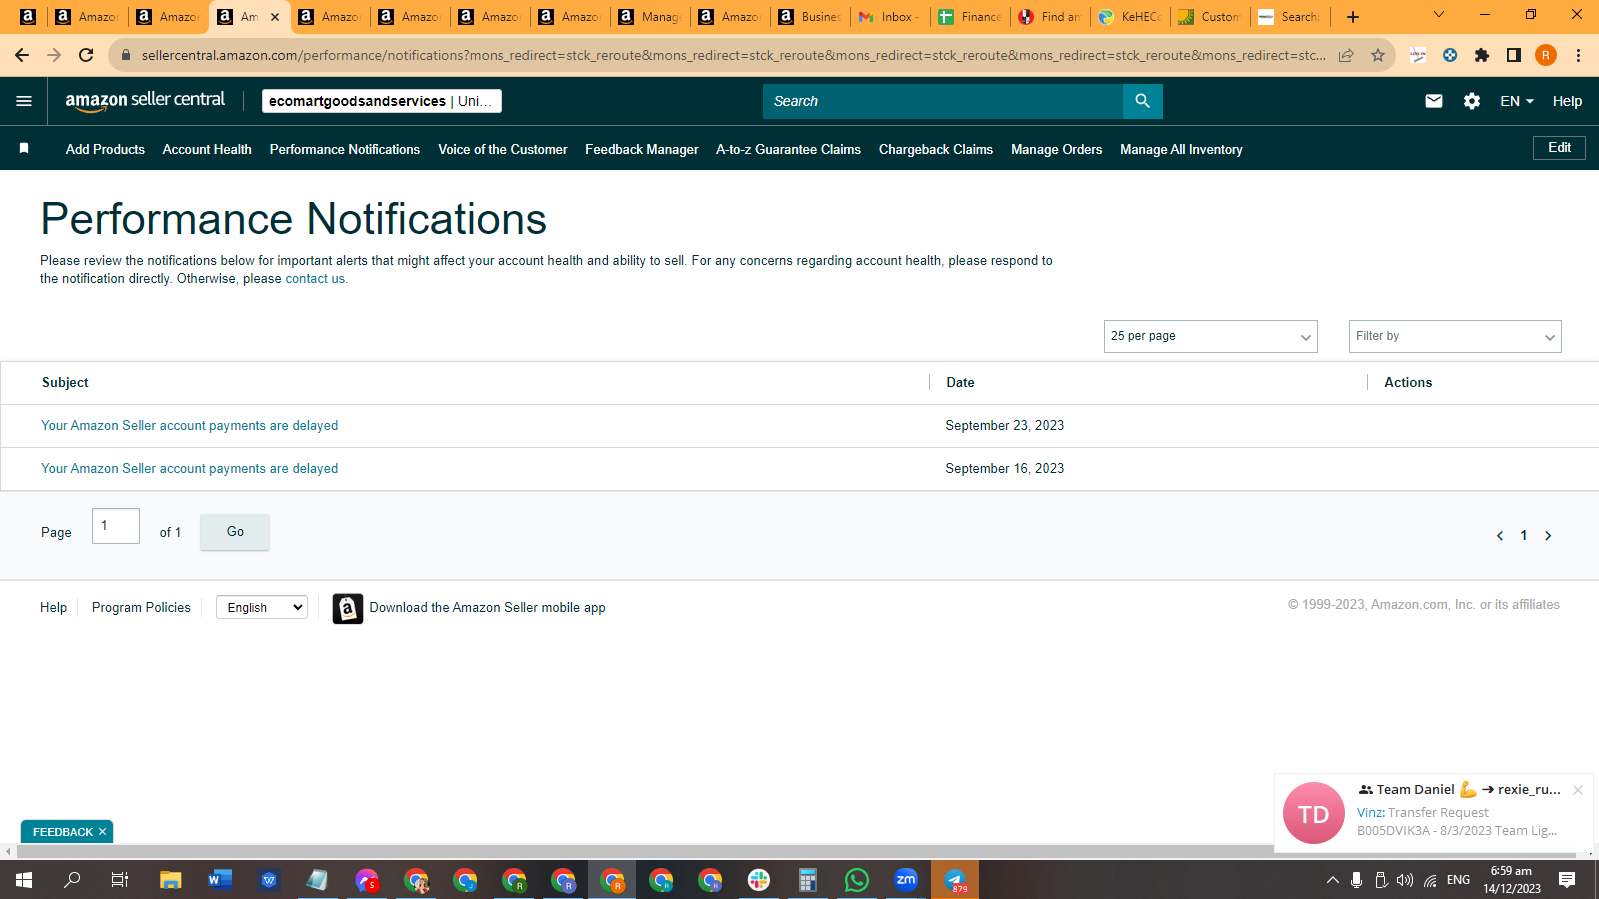Screen dimensions: 1599x899
Task: Open Zoom from the taskbar
Action: tap(906, 880)
